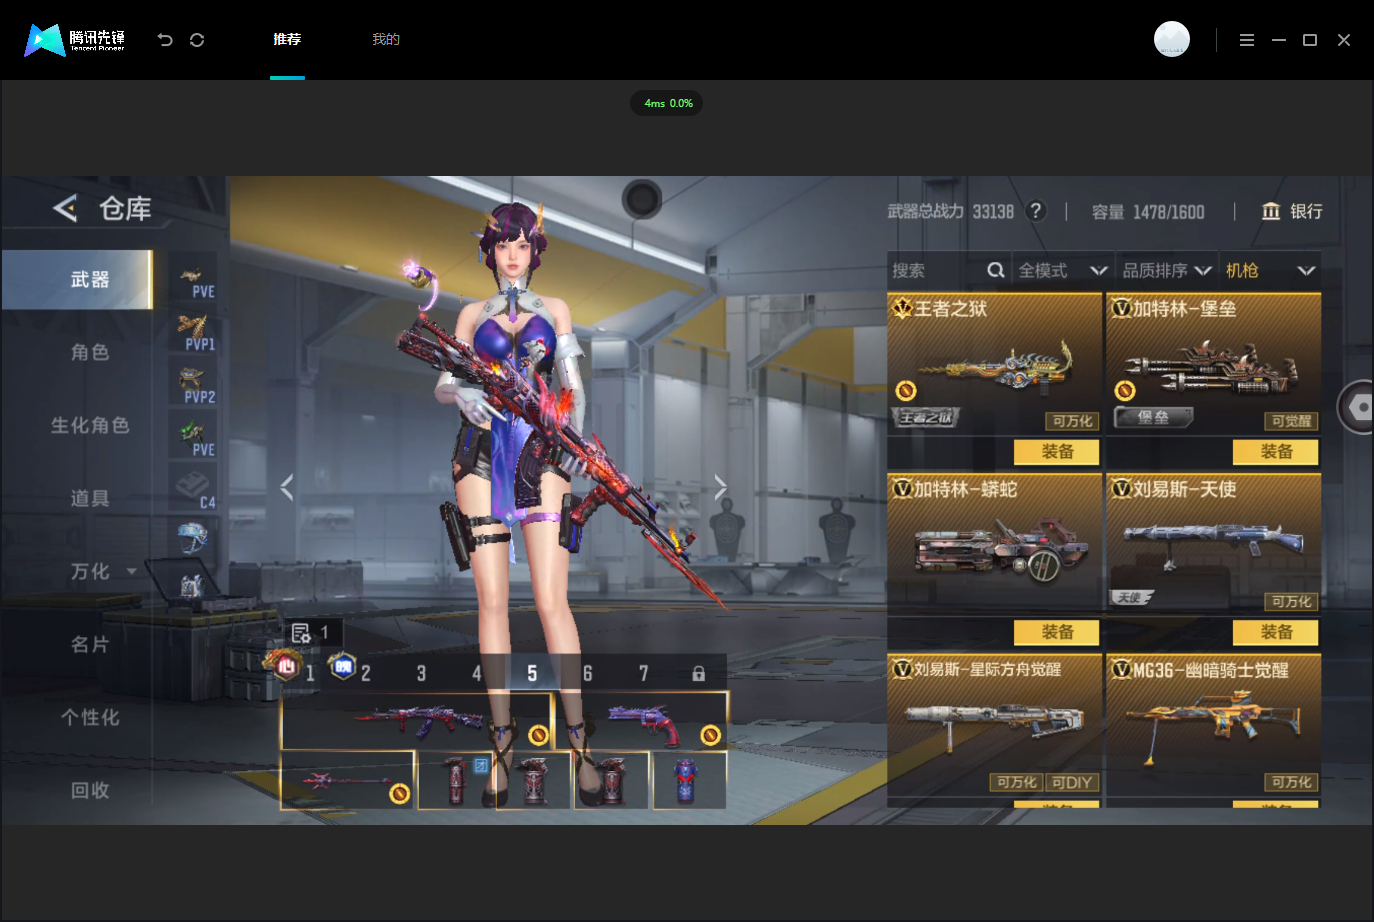Viewport: 1374px width, 922px height.
Task: Select the C4 bag icon
Action: (192, 490)
